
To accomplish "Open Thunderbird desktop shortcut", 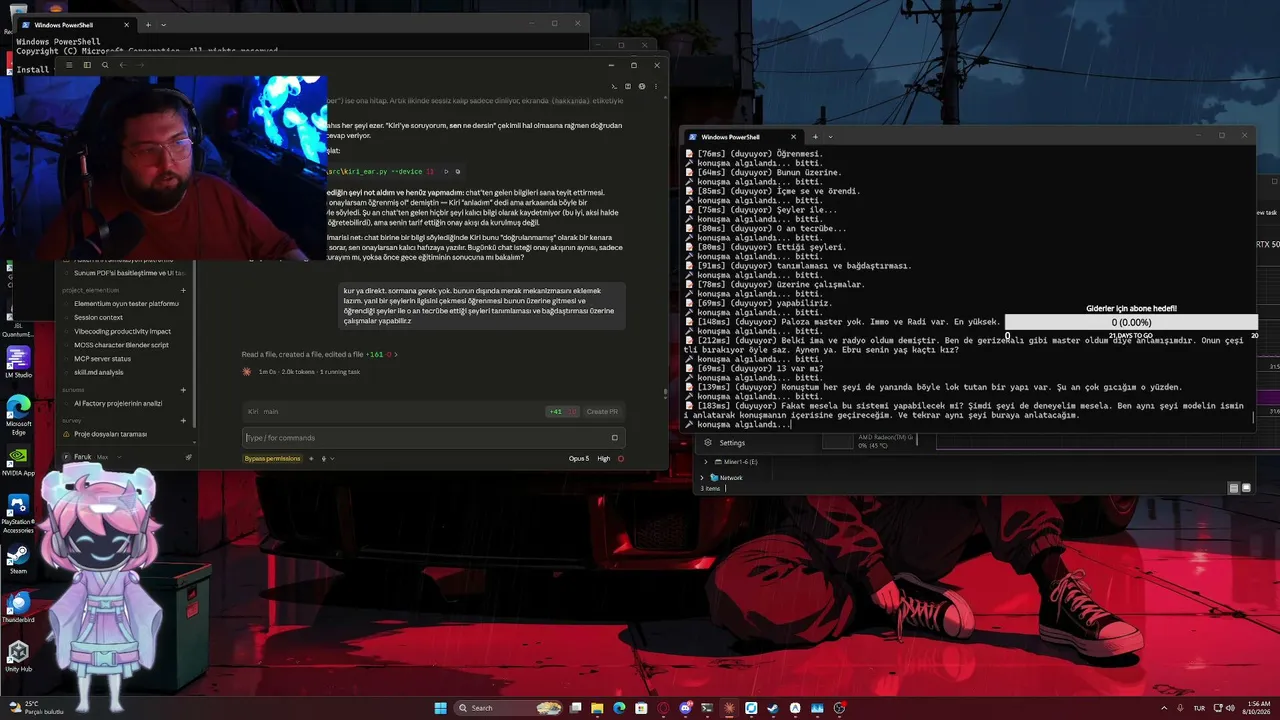I will 18,607.
